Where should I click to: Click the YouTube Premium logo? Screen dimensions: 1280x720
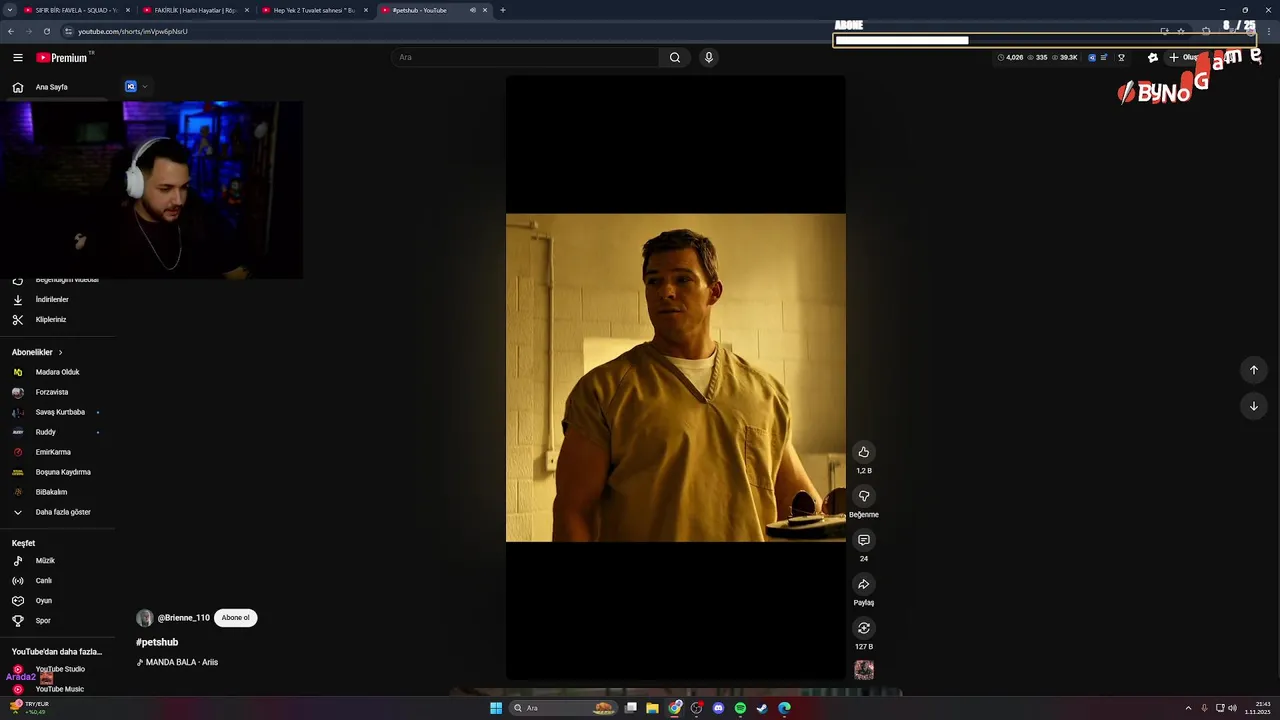64,58
